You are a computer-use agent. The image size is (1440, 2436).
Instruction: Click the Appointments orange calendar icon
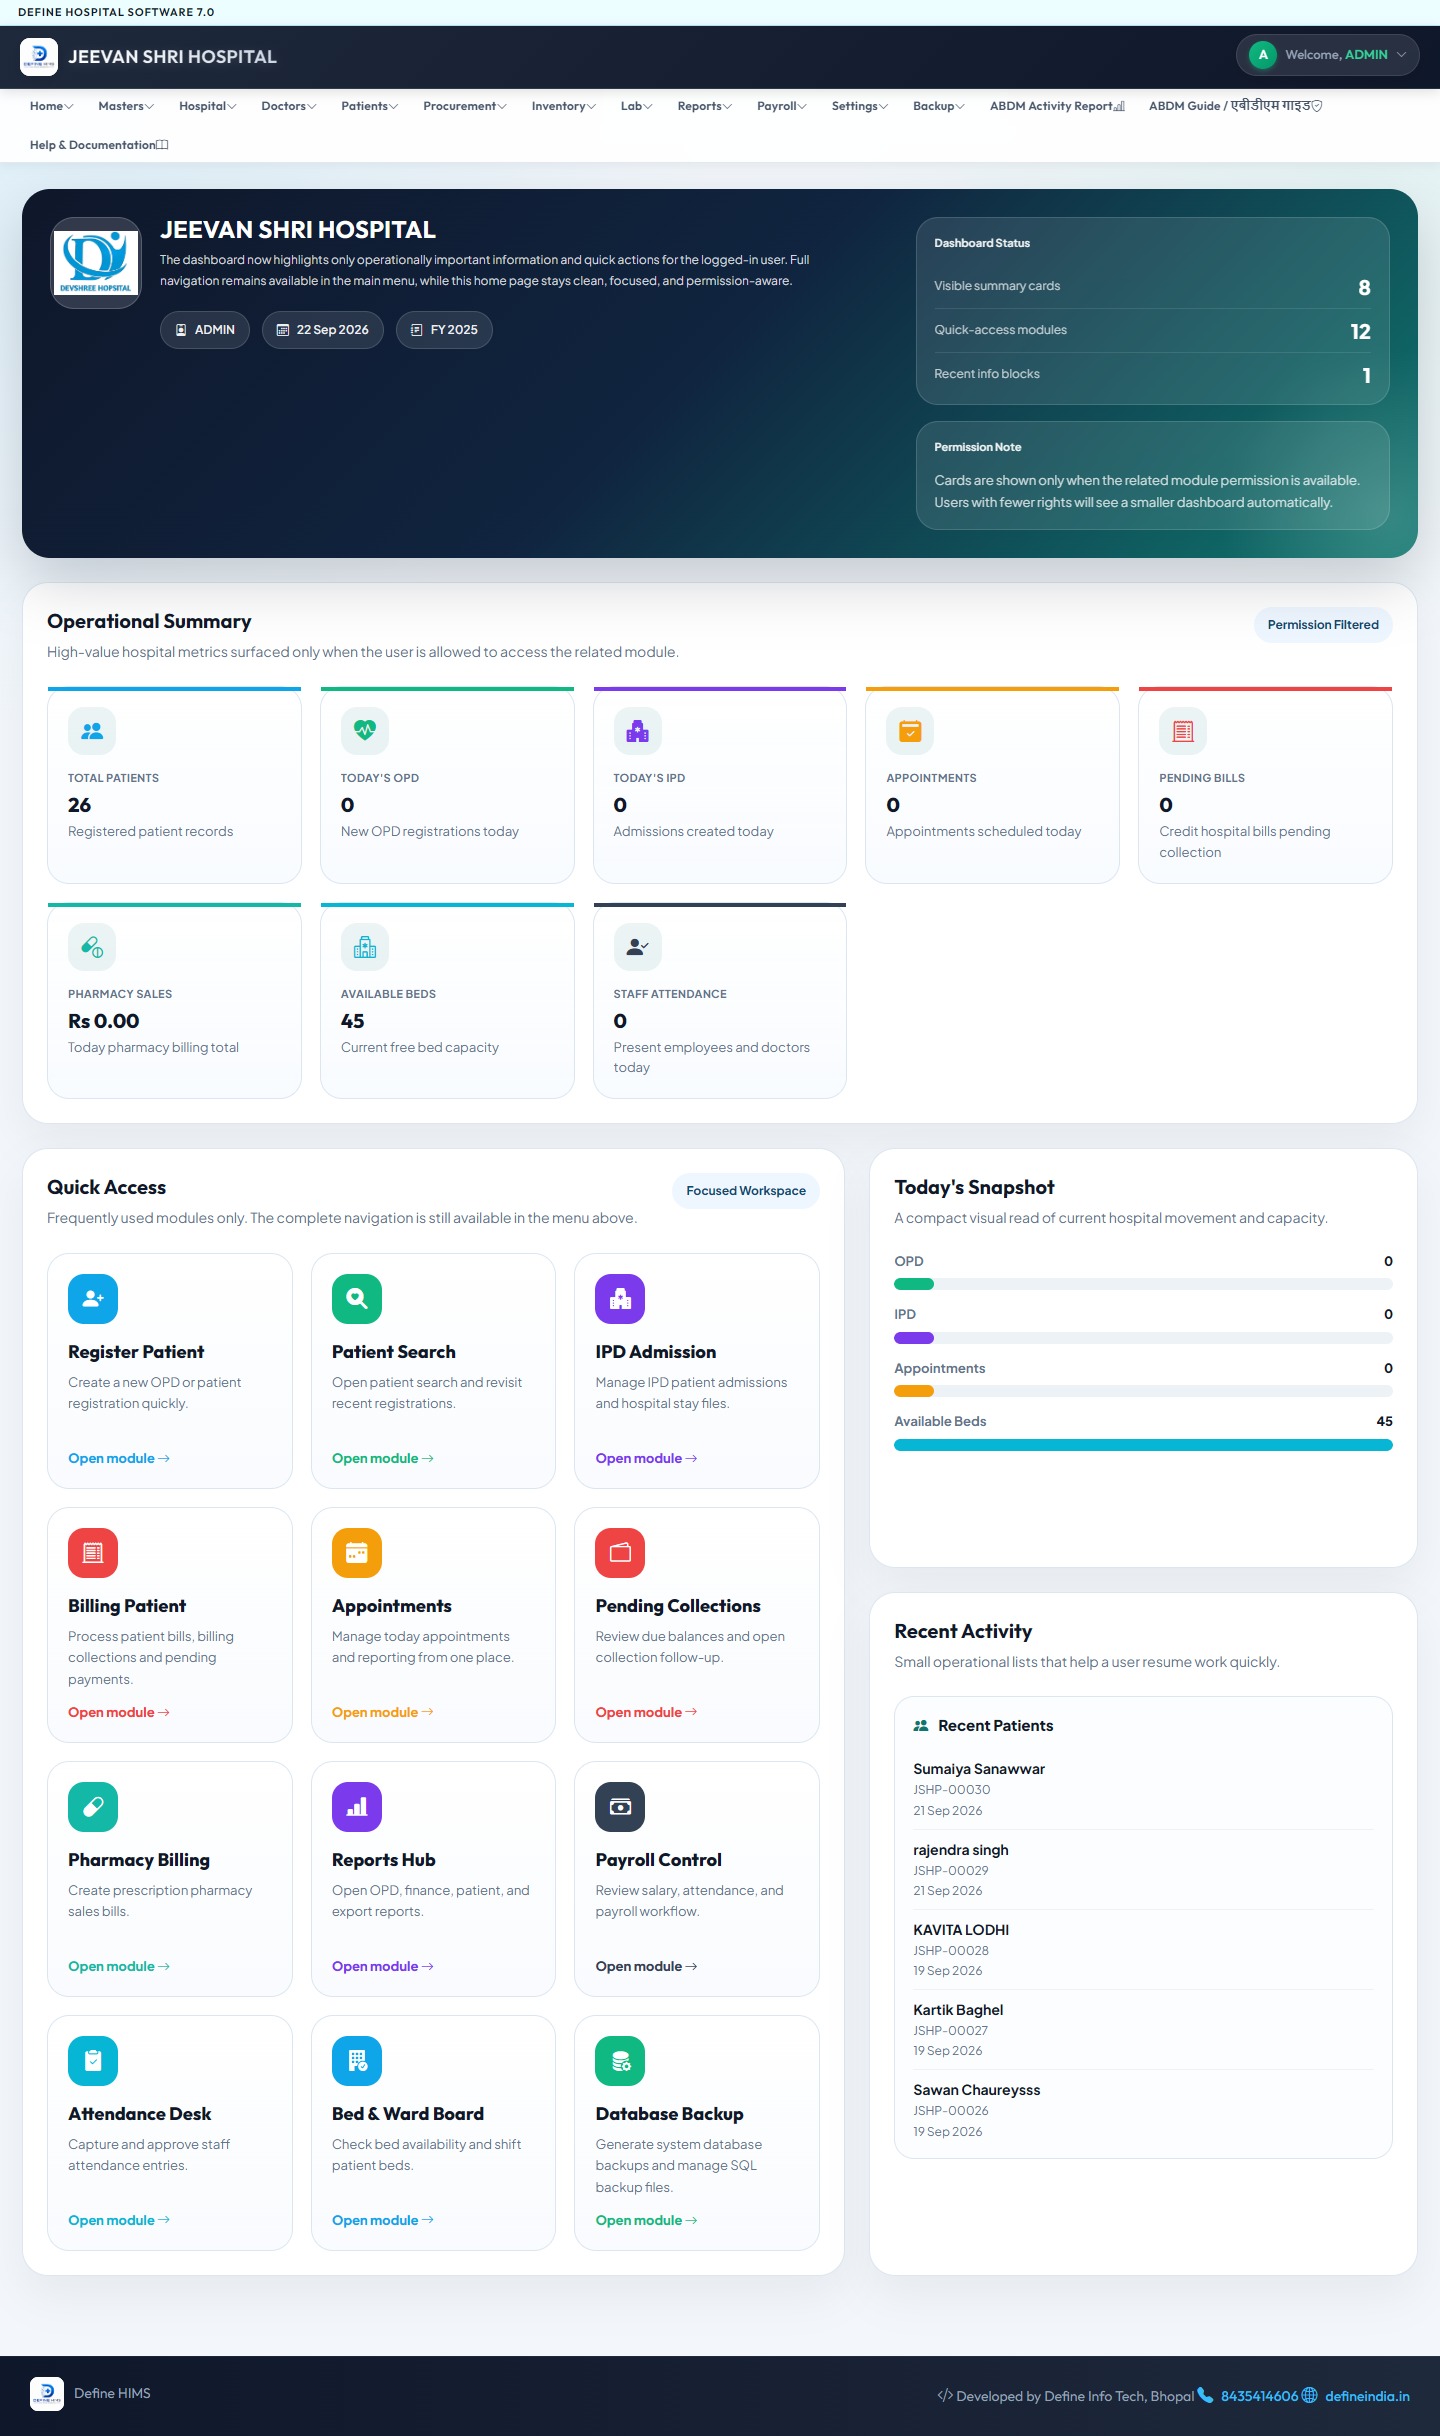(x=357, y=1553)
